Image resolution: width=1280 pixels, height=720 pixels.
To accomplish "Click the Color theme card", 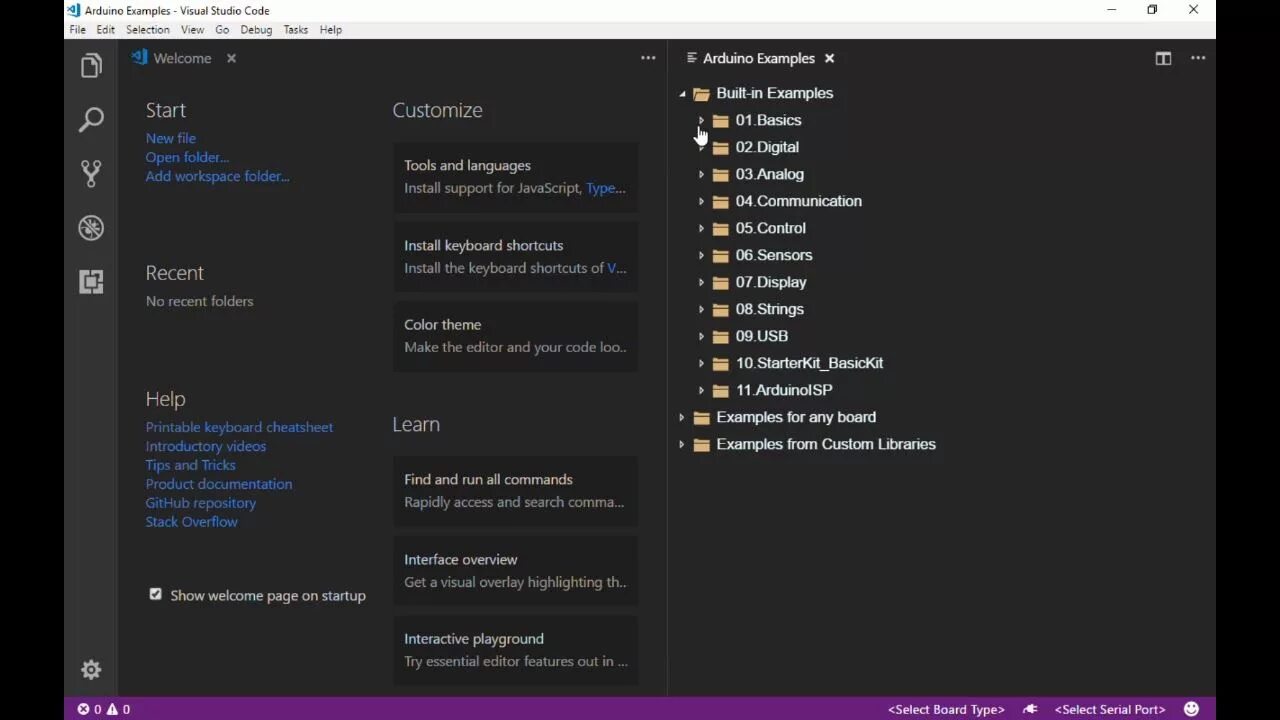I will (515, 336).
